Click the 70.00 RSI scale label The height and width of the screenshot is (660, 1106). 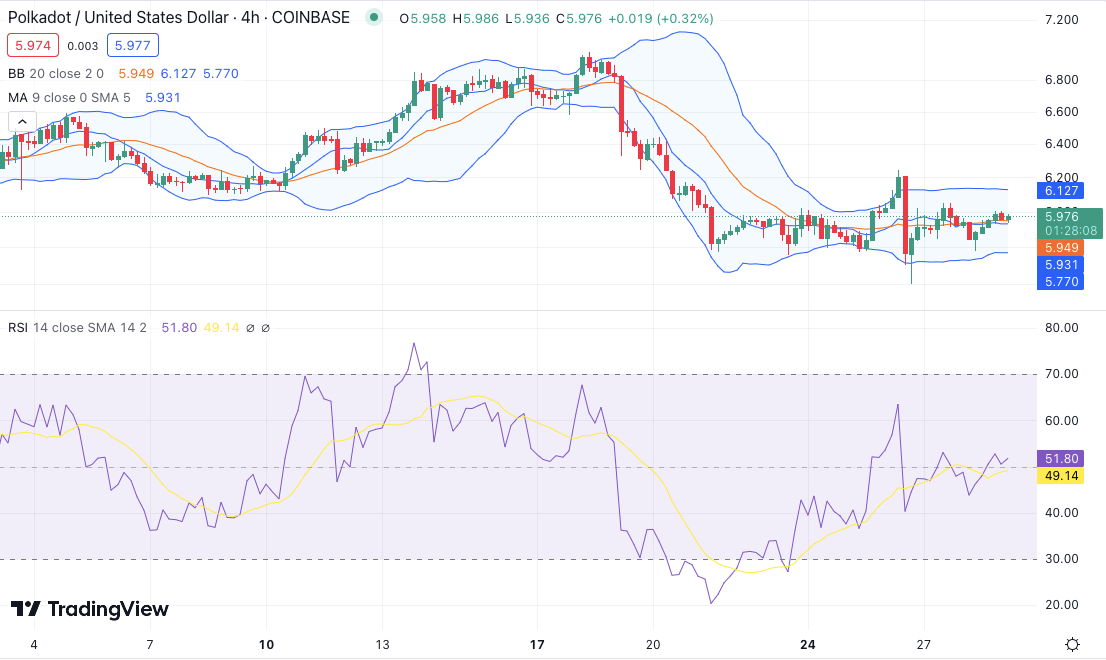click(x=1062, y=374)
